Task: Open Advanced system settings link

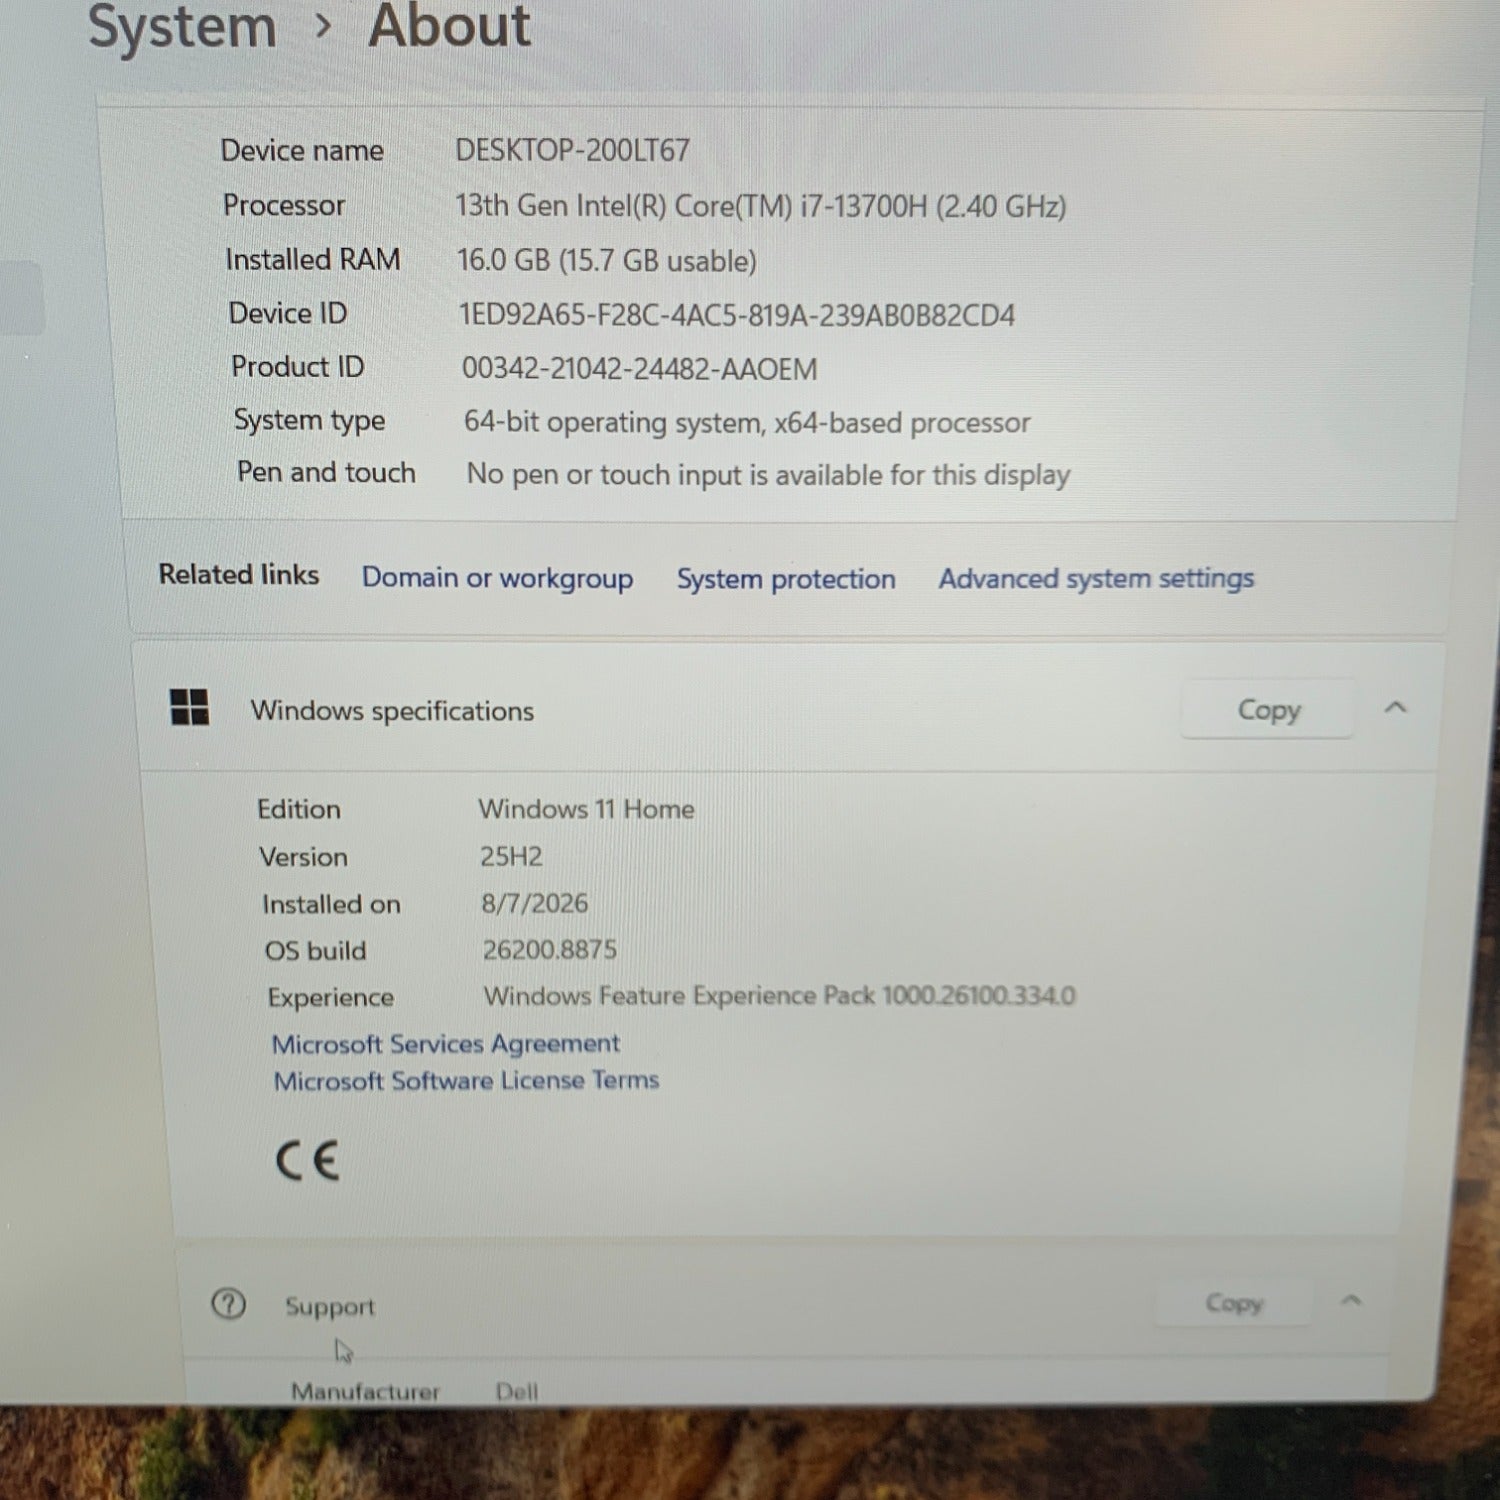Action: [1096, 578]
